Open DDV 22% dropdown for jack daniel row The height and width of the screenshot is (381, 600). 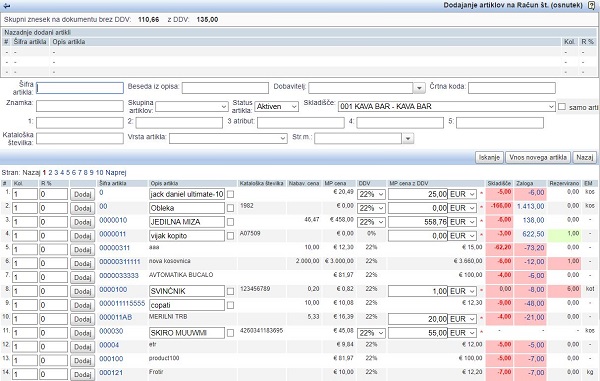point(371,194)
